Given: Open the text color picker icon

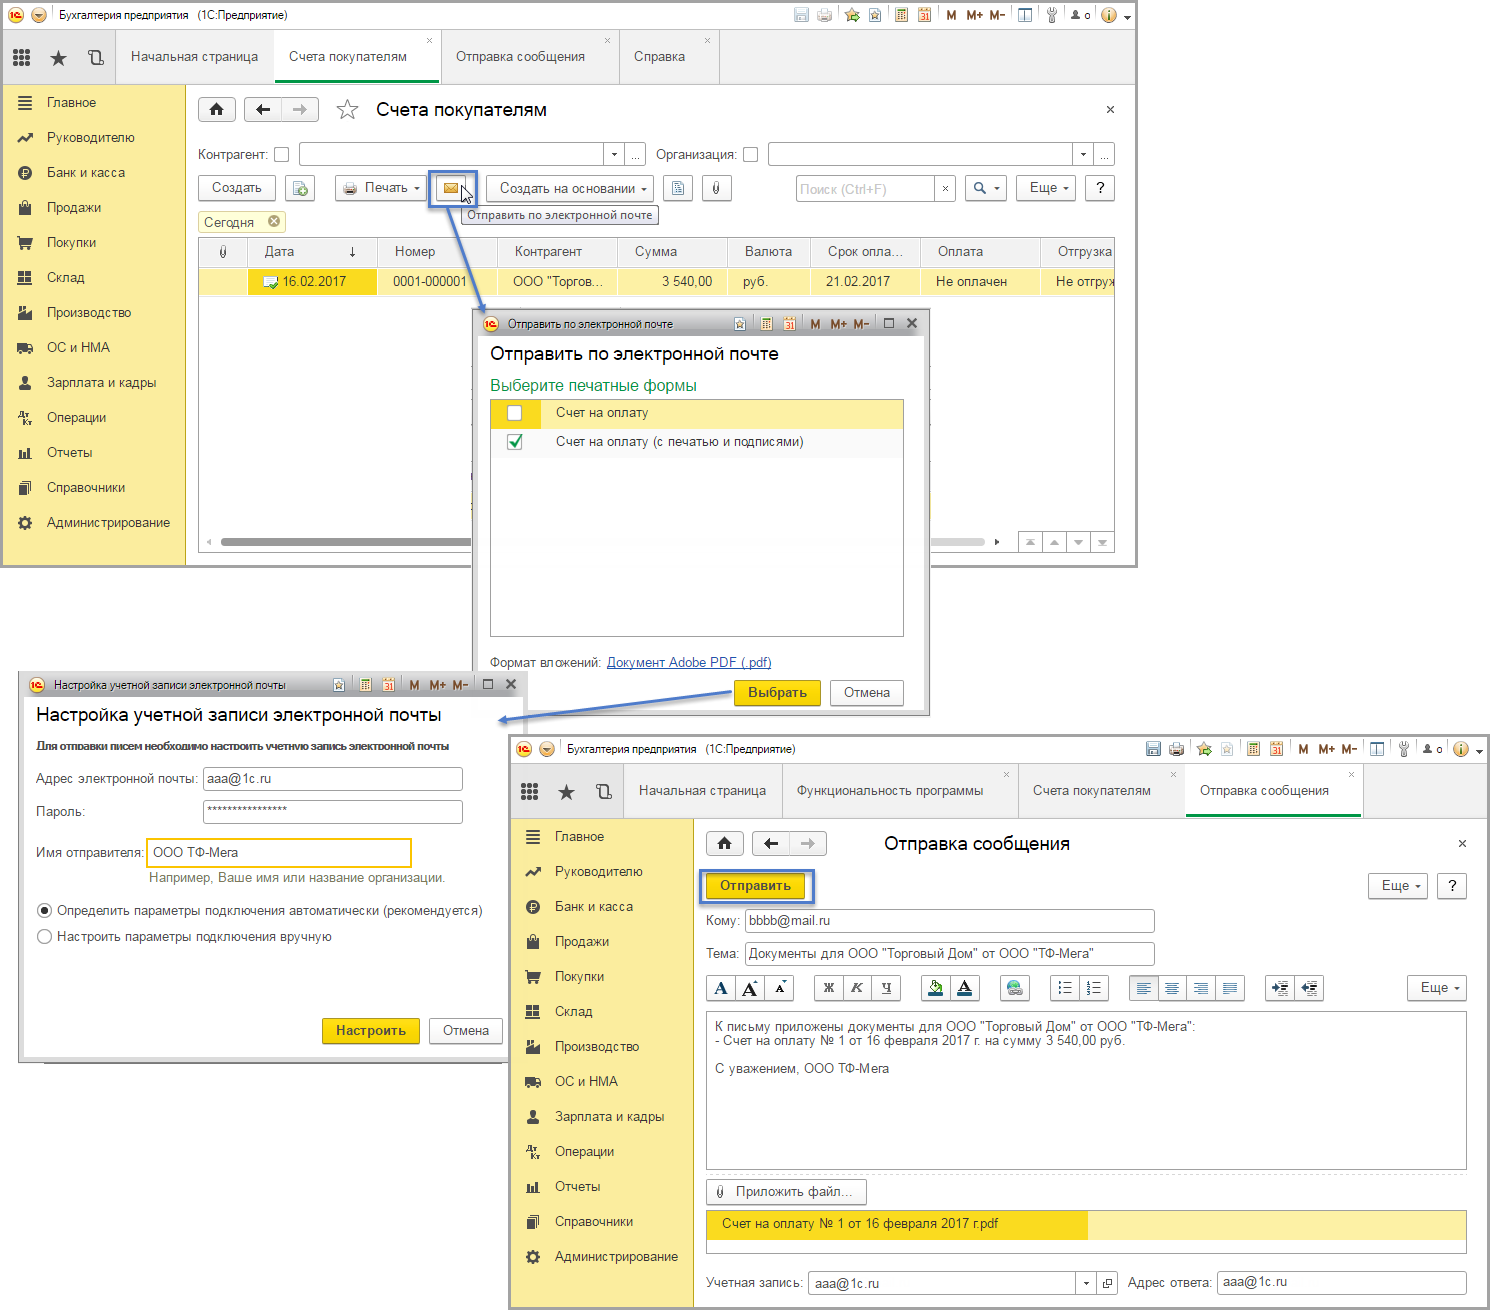Looking at the screenshot, I should click(964, 988).
